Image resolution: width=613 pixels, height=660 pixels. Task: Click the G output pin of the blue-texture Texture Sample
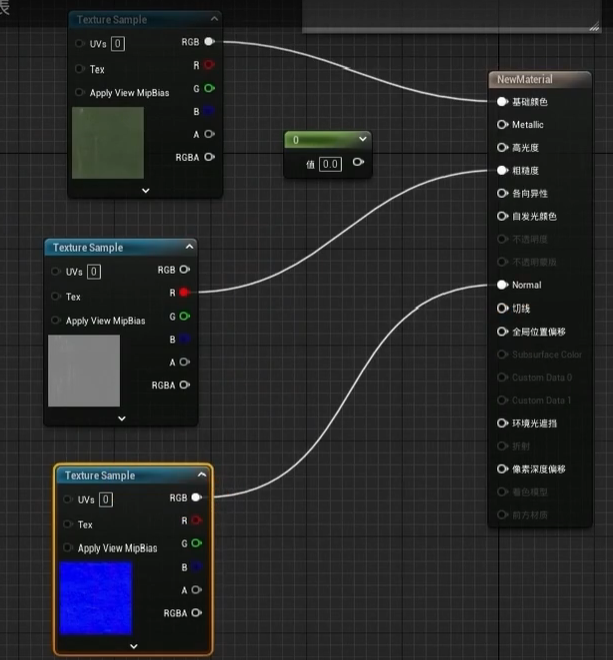coord(197,543)
